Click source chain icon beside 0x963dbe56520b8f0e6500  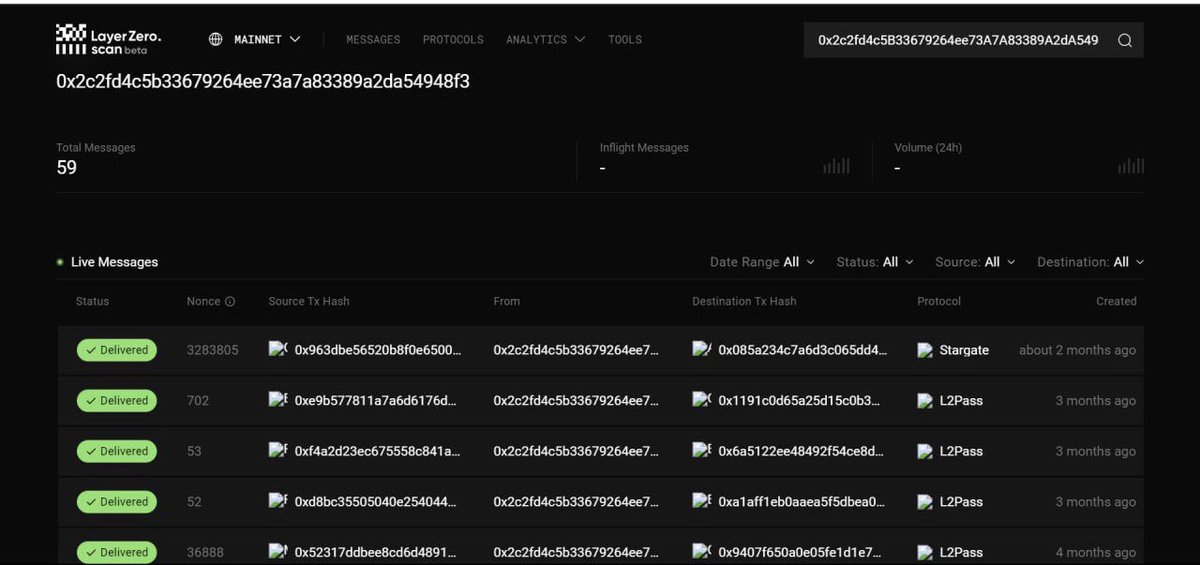(278, 349)
